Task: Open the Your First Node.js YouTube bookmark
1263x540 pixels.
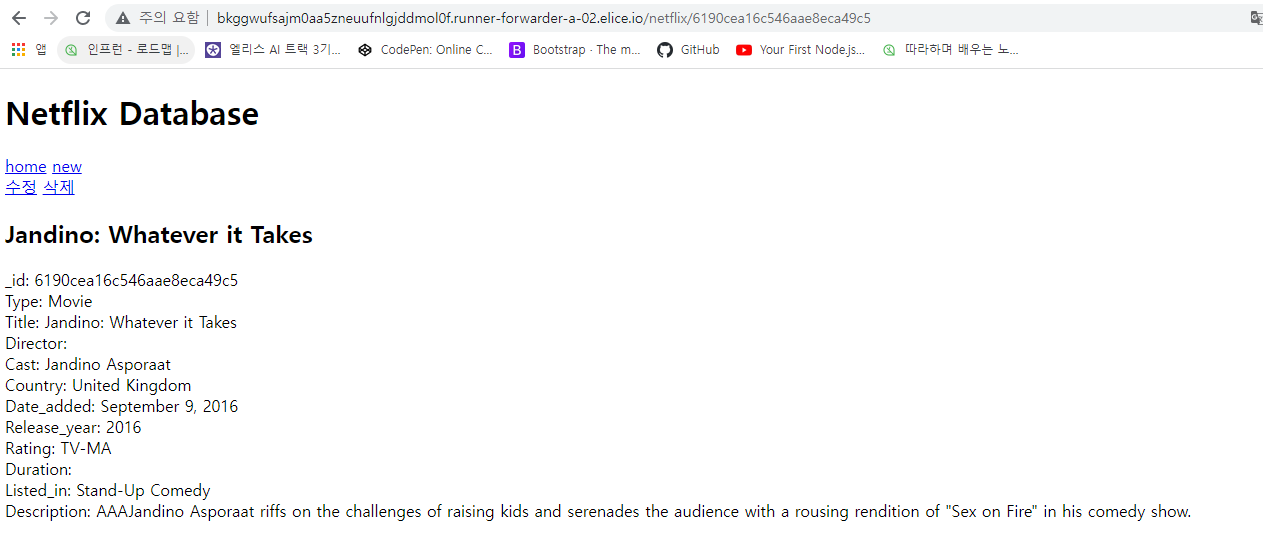Action: pos(800,50)
